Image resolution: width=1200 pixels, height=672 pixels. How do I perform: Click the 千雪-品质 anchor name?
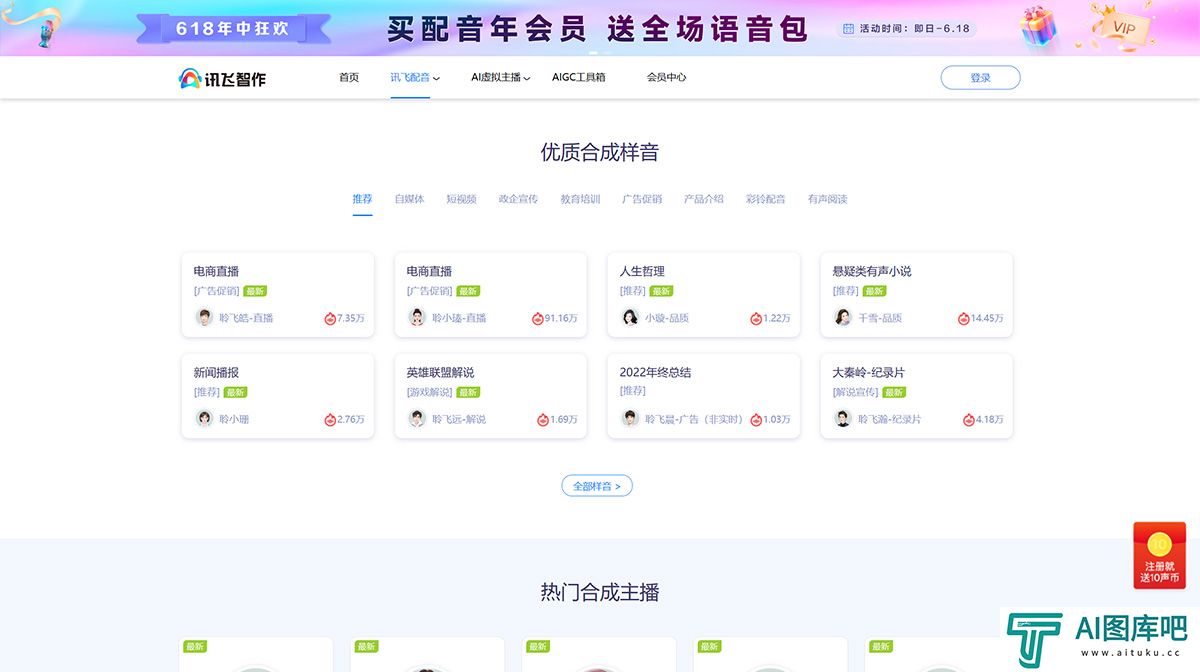[x=880, y=318]
